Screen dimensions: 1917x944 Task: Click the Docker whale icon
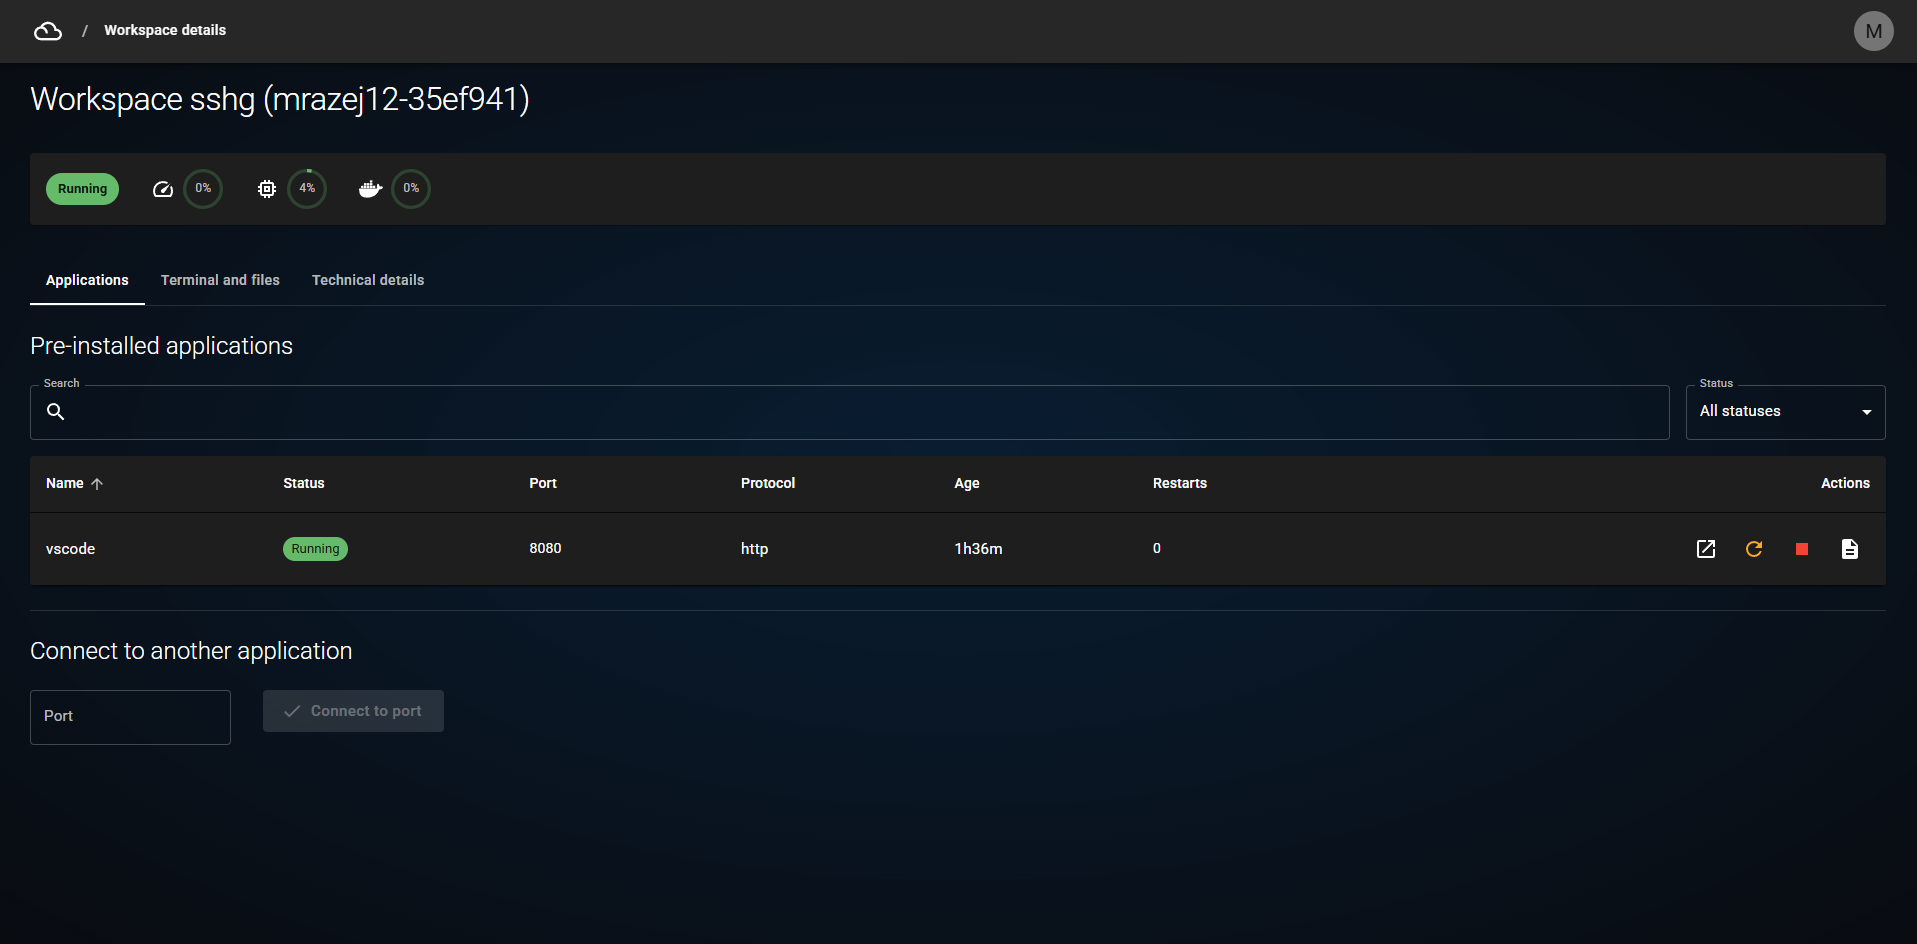pyautogui.click(x=370, y=189)
